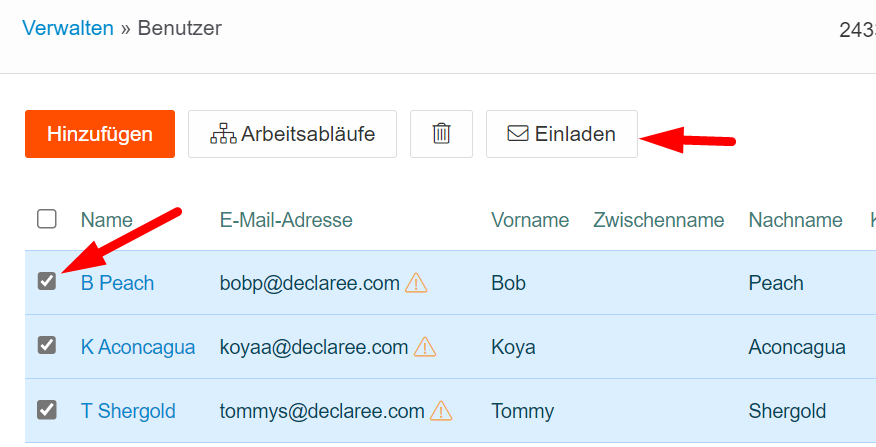The height and width of the screenshot is (447, 876).
Task: Uncheck the B Peach row checkbox
Action: pos(47,282)
